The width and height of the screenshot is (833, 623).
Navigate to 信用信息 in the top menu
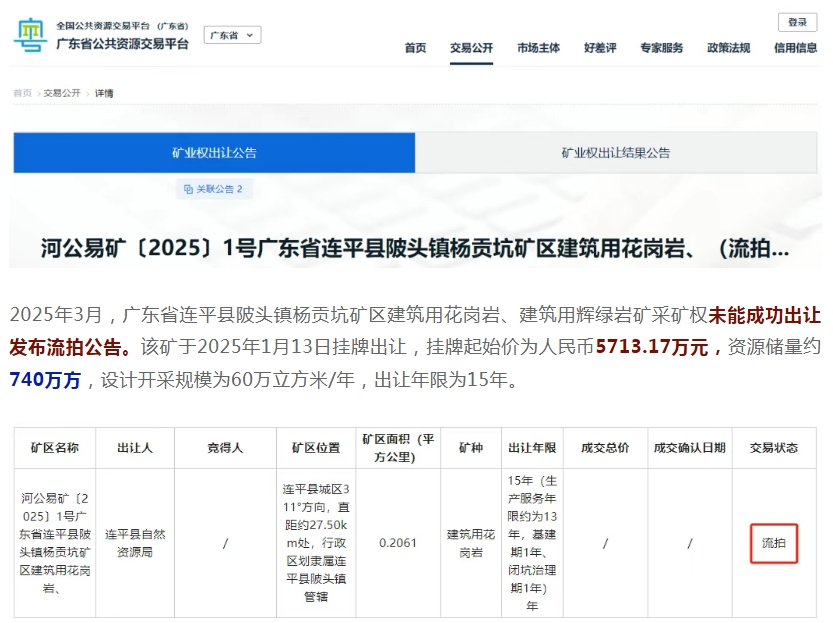point(795,48)
